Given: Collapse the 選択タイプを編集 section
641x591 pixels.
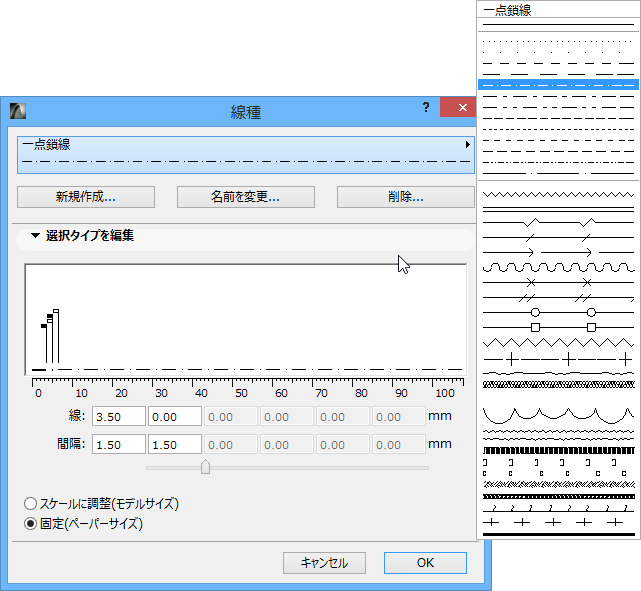Looking at the screenshot, I should [x=36, y=235].
